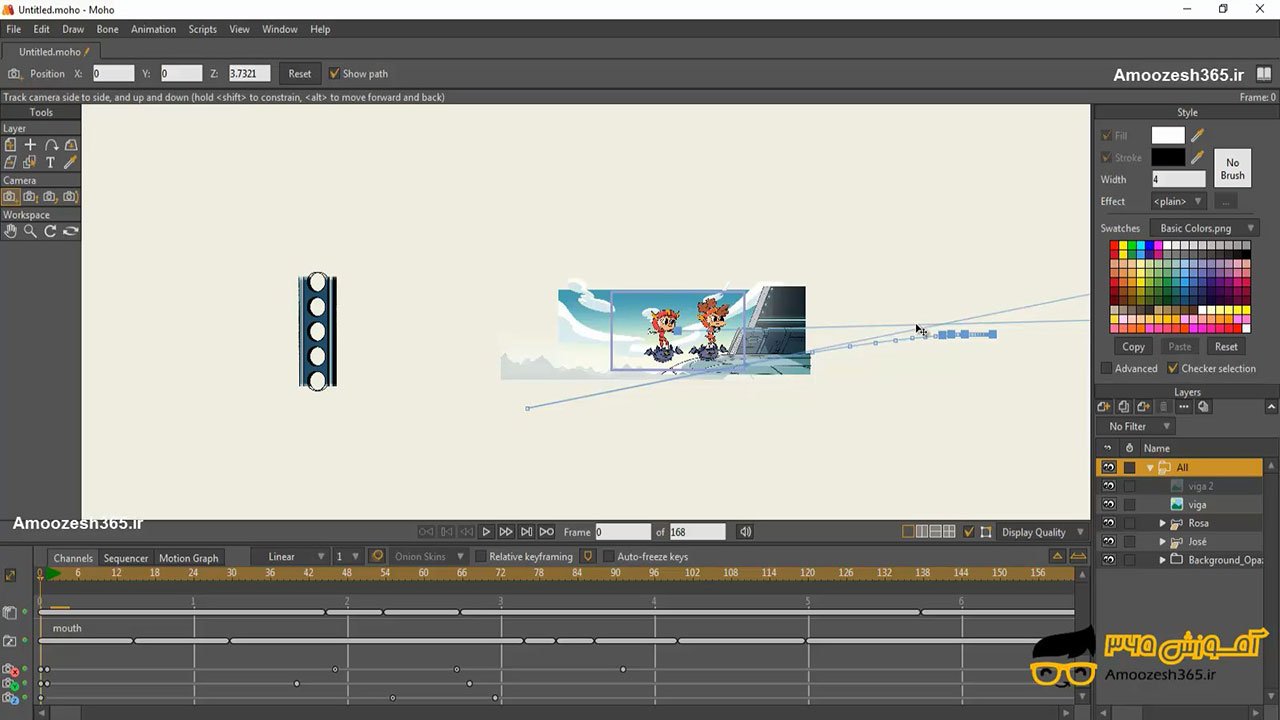This screenshot has height=720, width=1280.
Task: Click the import layer icon in Layers panel
Action: pos(1143,407)
